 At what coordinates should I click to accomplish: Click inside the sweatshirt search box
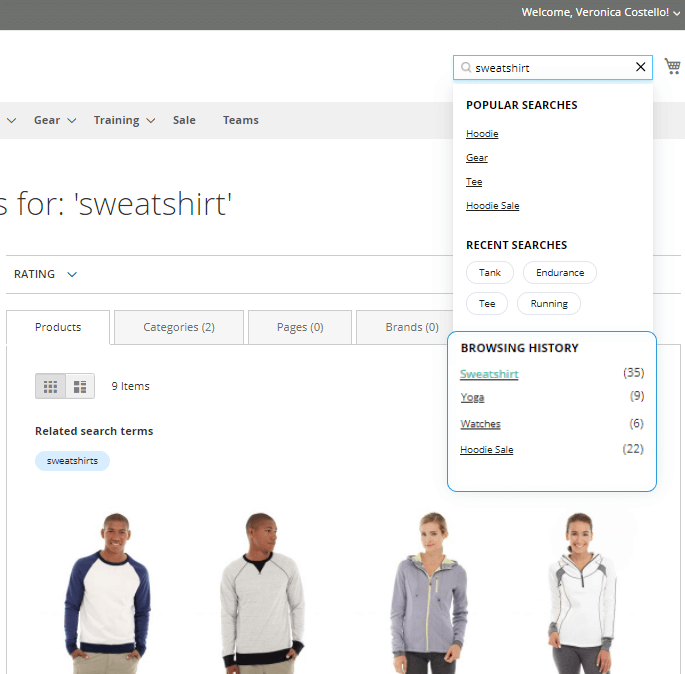pos(550,68)
